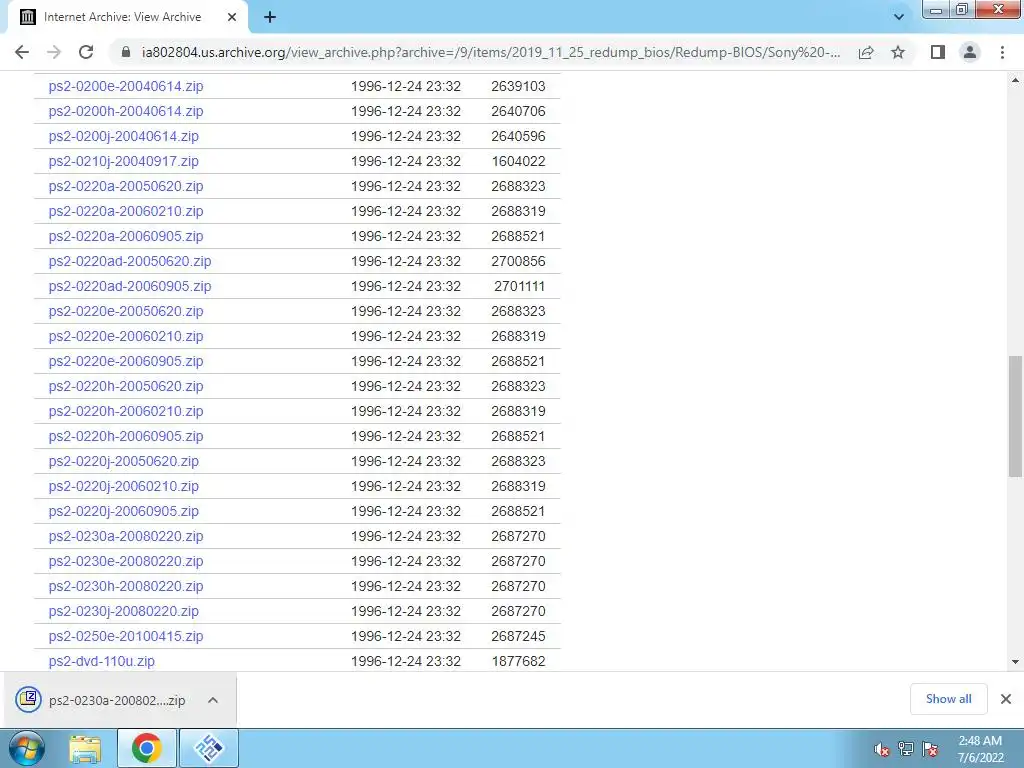Open ps2-0230h-20080220.zip link
1024x768 pixels.
125,586
